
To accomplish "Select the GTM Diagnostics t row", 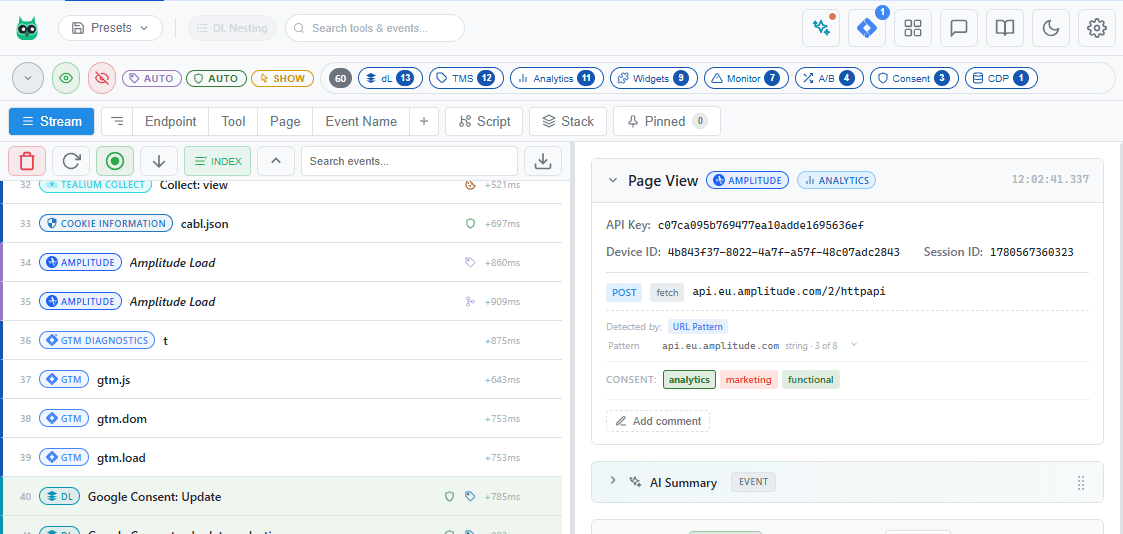I will click(281, 340).
